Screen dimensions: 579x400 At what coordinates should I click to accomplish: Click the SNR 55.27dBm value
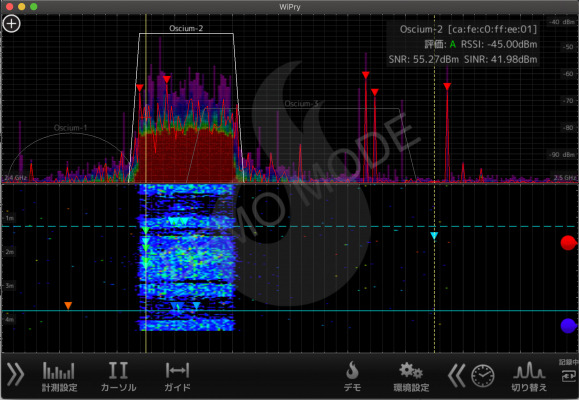tap(424, 59)
